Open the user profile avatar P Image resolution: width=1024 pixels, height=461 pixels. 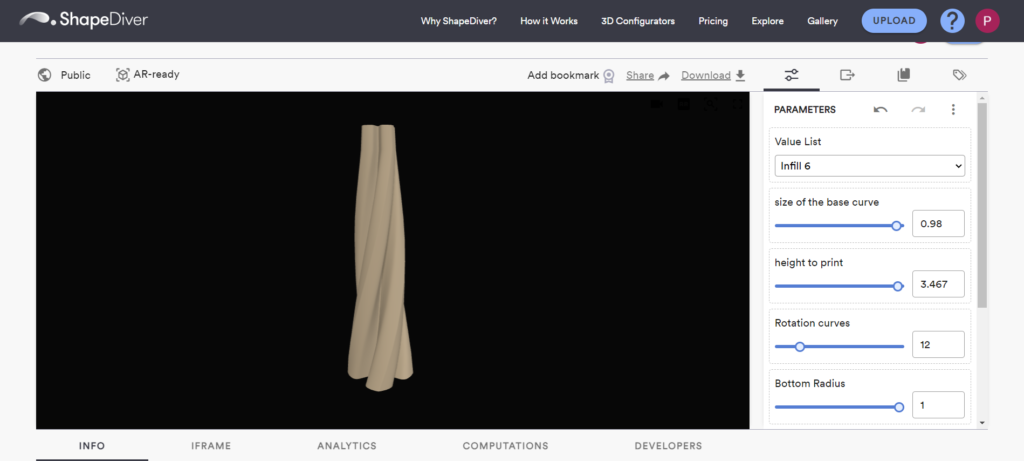click(x=987, y=21)
